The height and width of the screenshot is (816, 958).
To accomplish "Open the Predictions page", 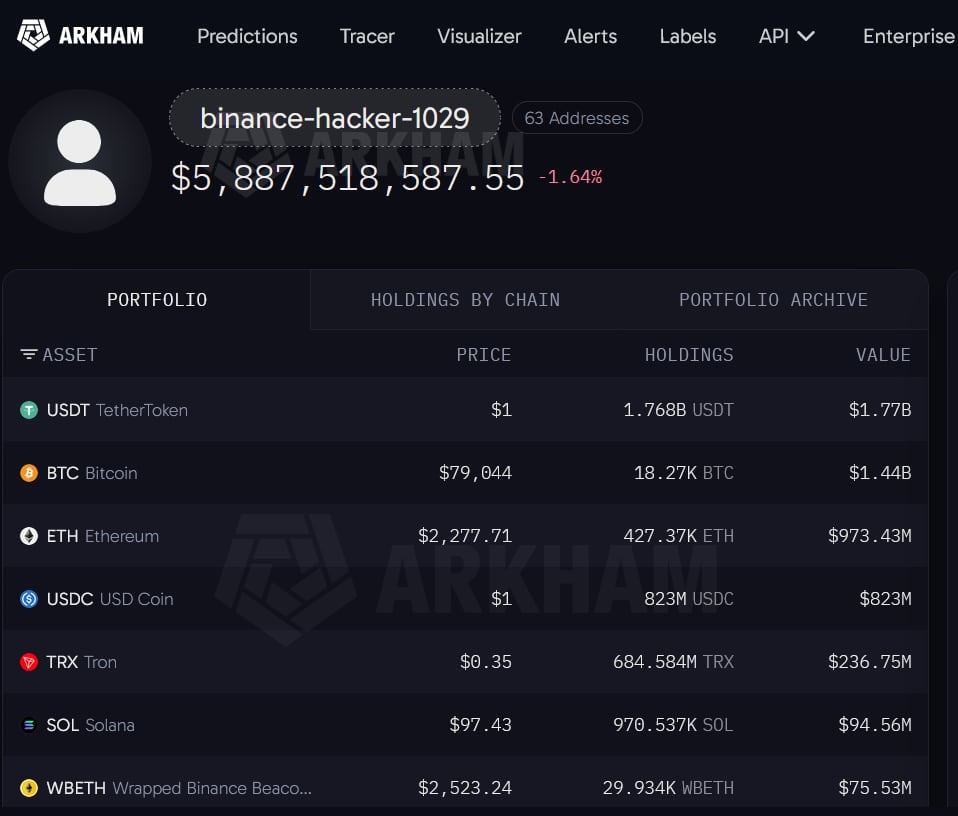I will pyautogui.click(x=247, y=36).
